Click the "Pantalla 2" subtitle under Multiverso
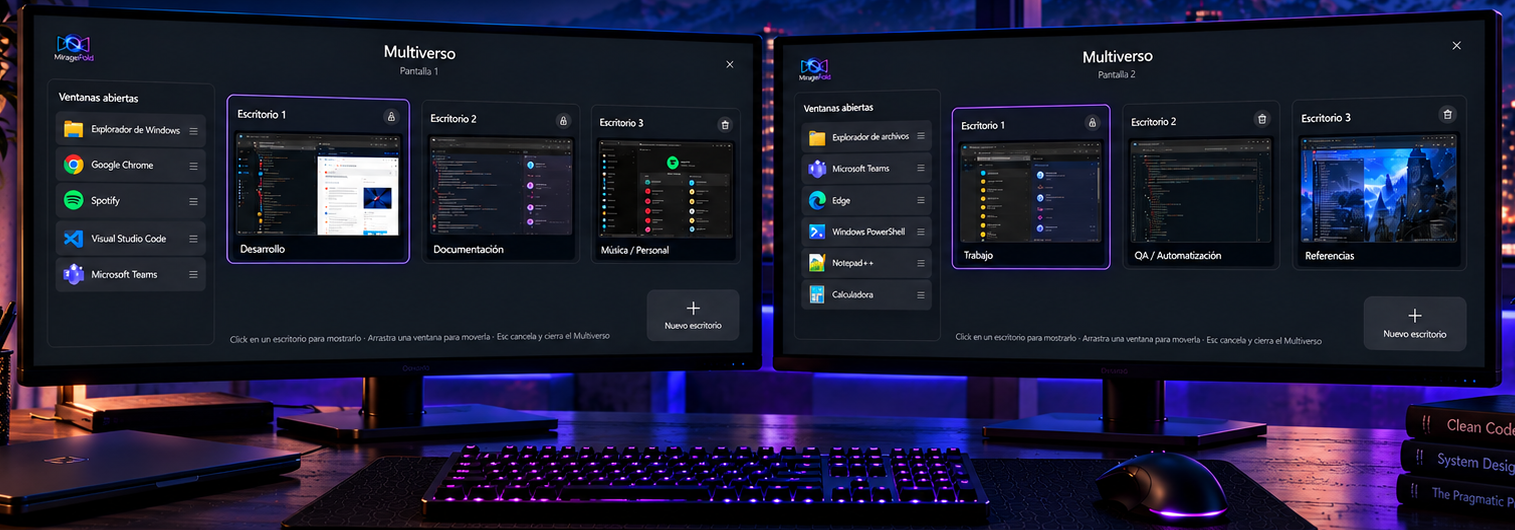The height and width of the screenshot is (530, 1515). [1117, 74]
